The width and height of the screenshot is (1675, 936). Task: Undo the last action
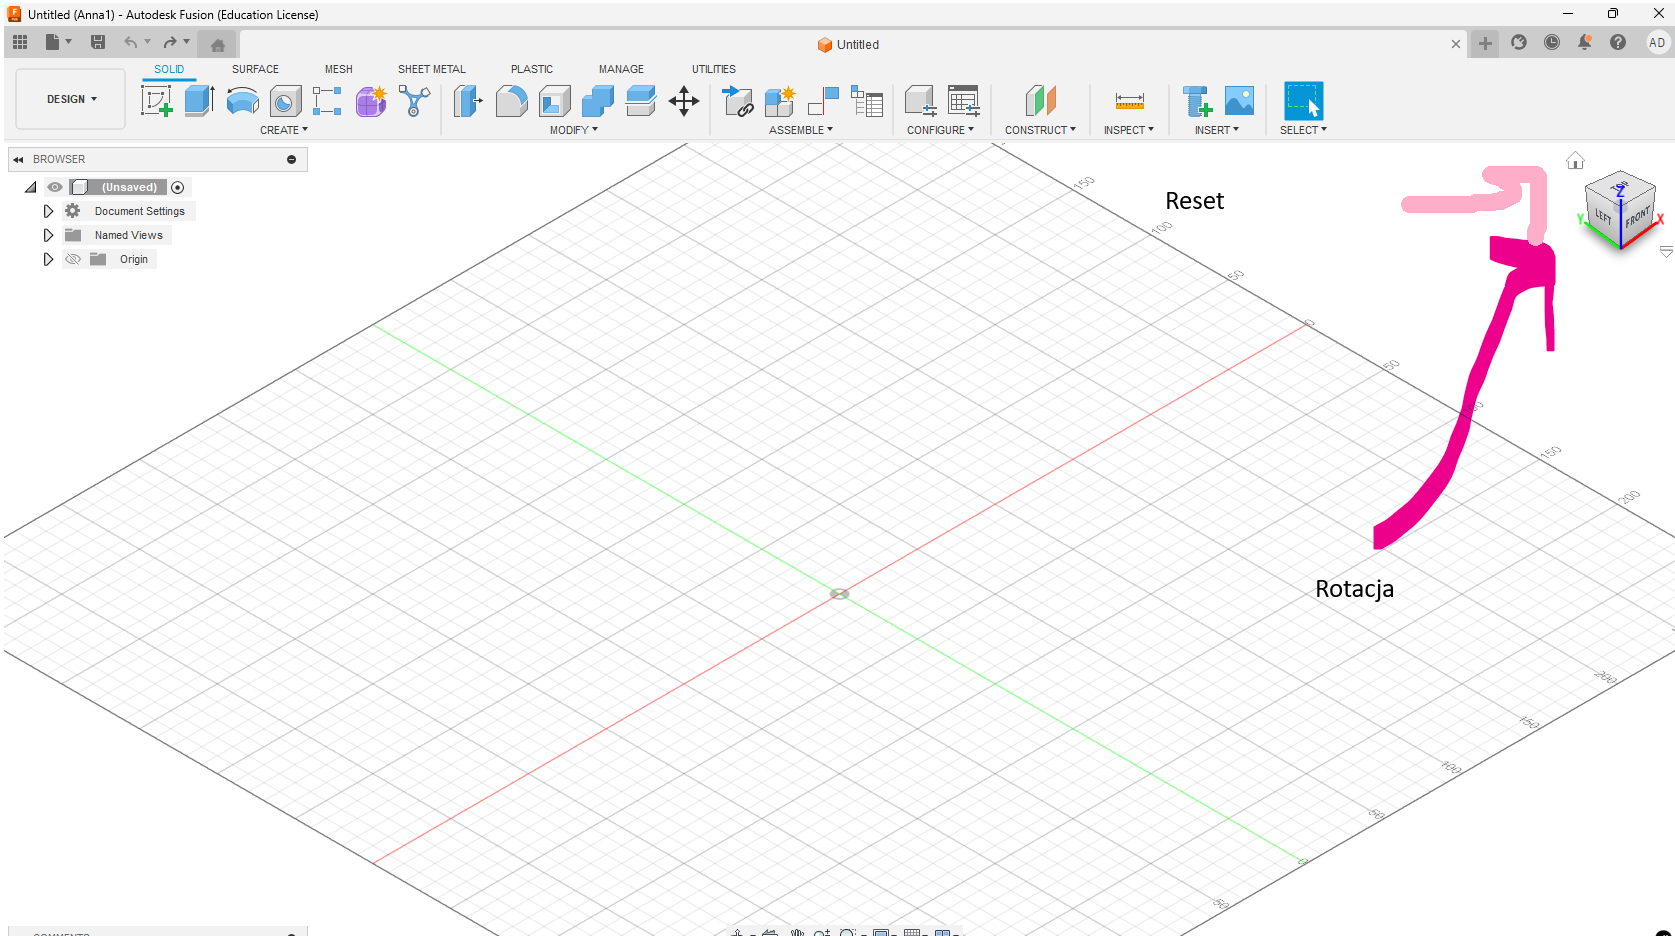[x=130, y=42]
